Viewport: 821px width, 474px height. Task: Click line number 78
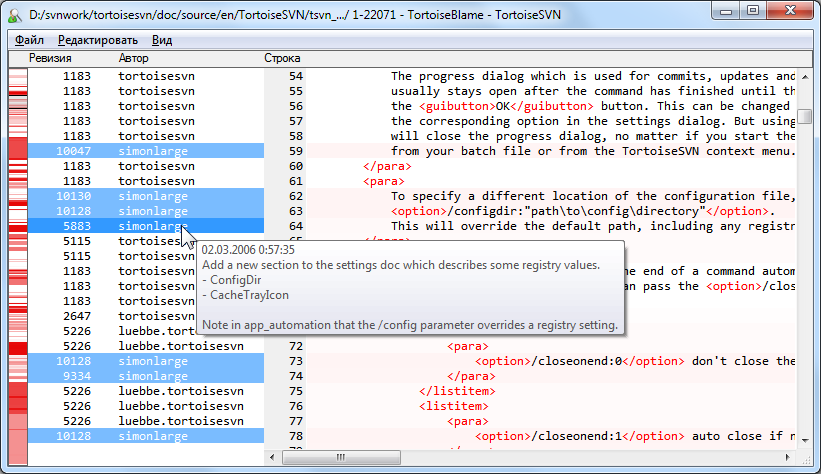pos(296,436)
